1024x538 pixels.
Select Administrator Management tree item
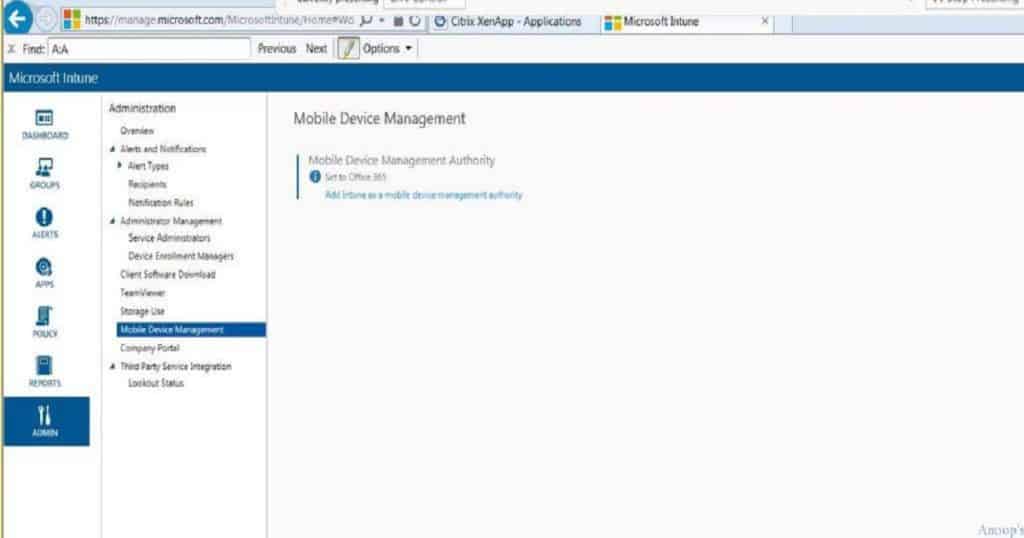171,221
